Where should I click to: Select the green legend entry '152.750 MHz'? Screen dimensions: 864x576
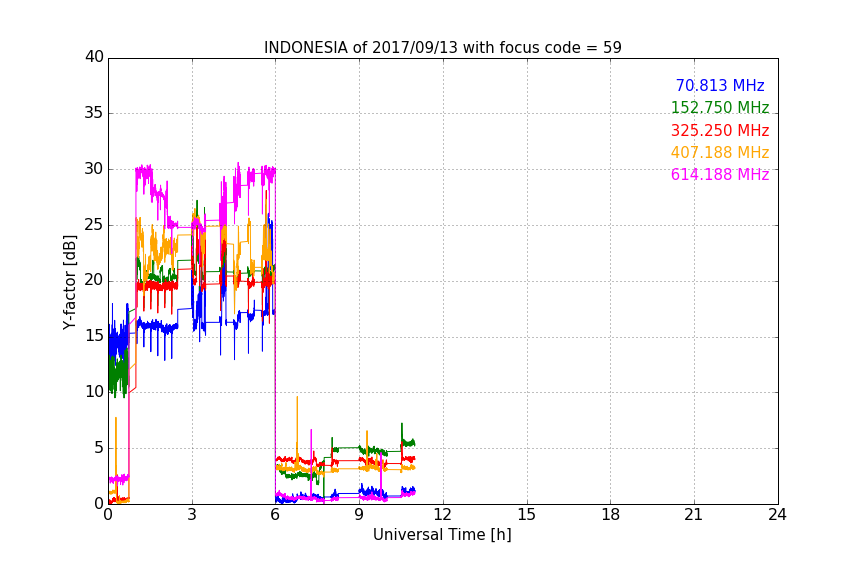click(x=720, y=107)
